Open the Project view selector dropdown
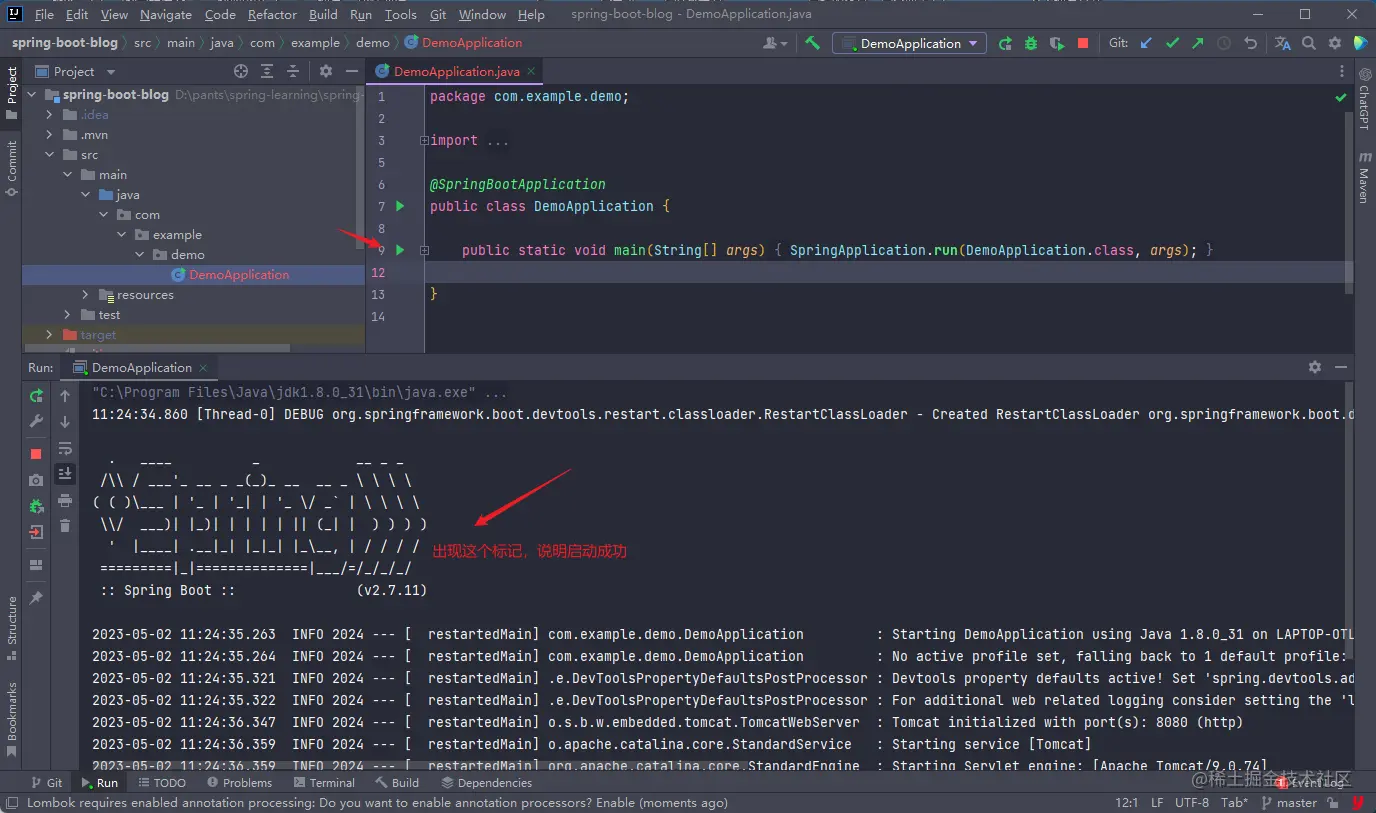Image resolution: width=1376 pixels, height=813 pixels. click(76, 71)
